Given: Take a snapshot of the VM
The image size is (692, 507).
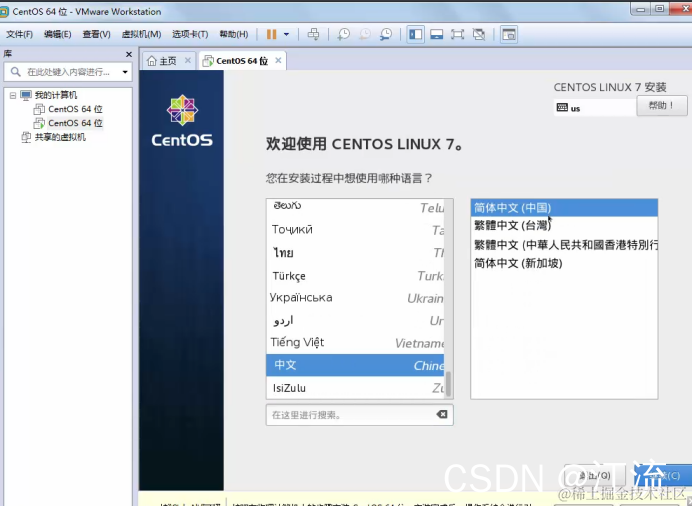Looking at the screenshot, I should (x=343, y=34).
